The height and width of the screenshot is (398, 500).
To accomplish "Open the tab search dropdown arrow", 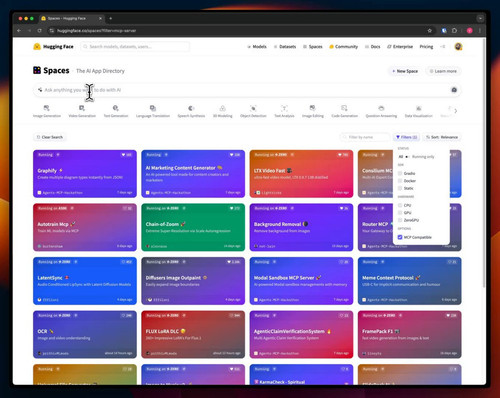I will [480, 18].
